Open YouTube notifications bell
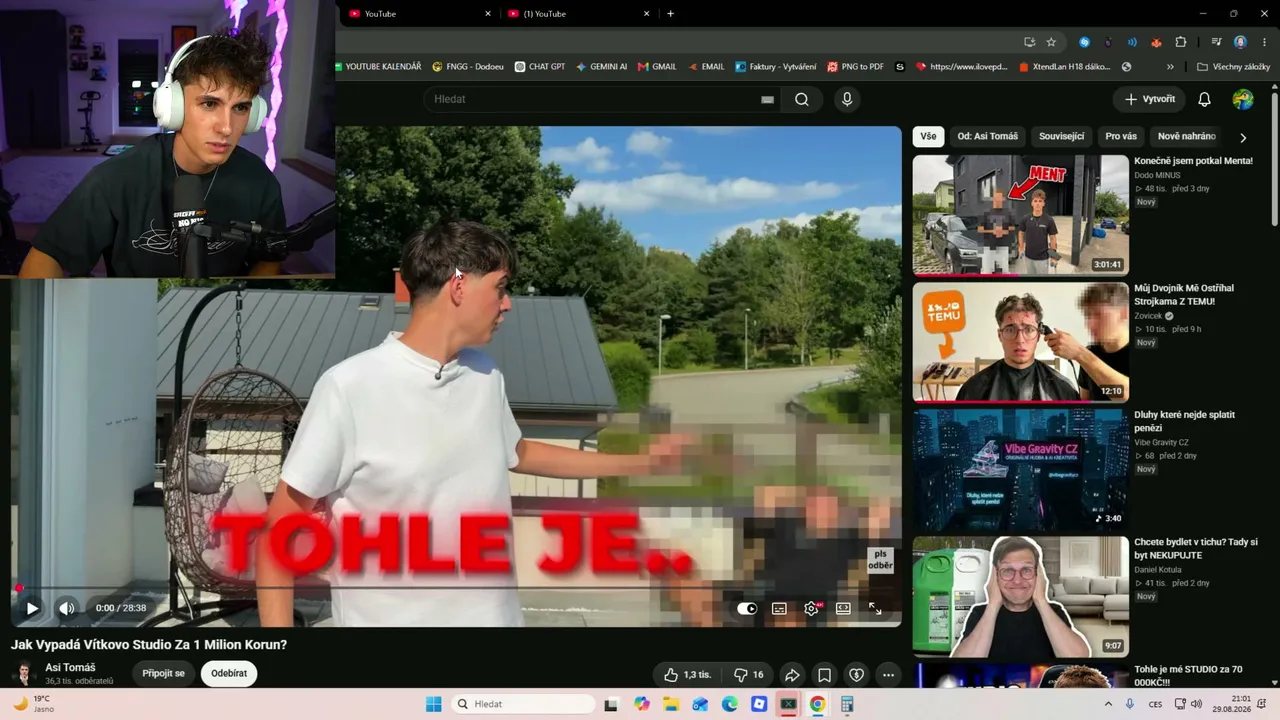 [x=1205, y=99]
